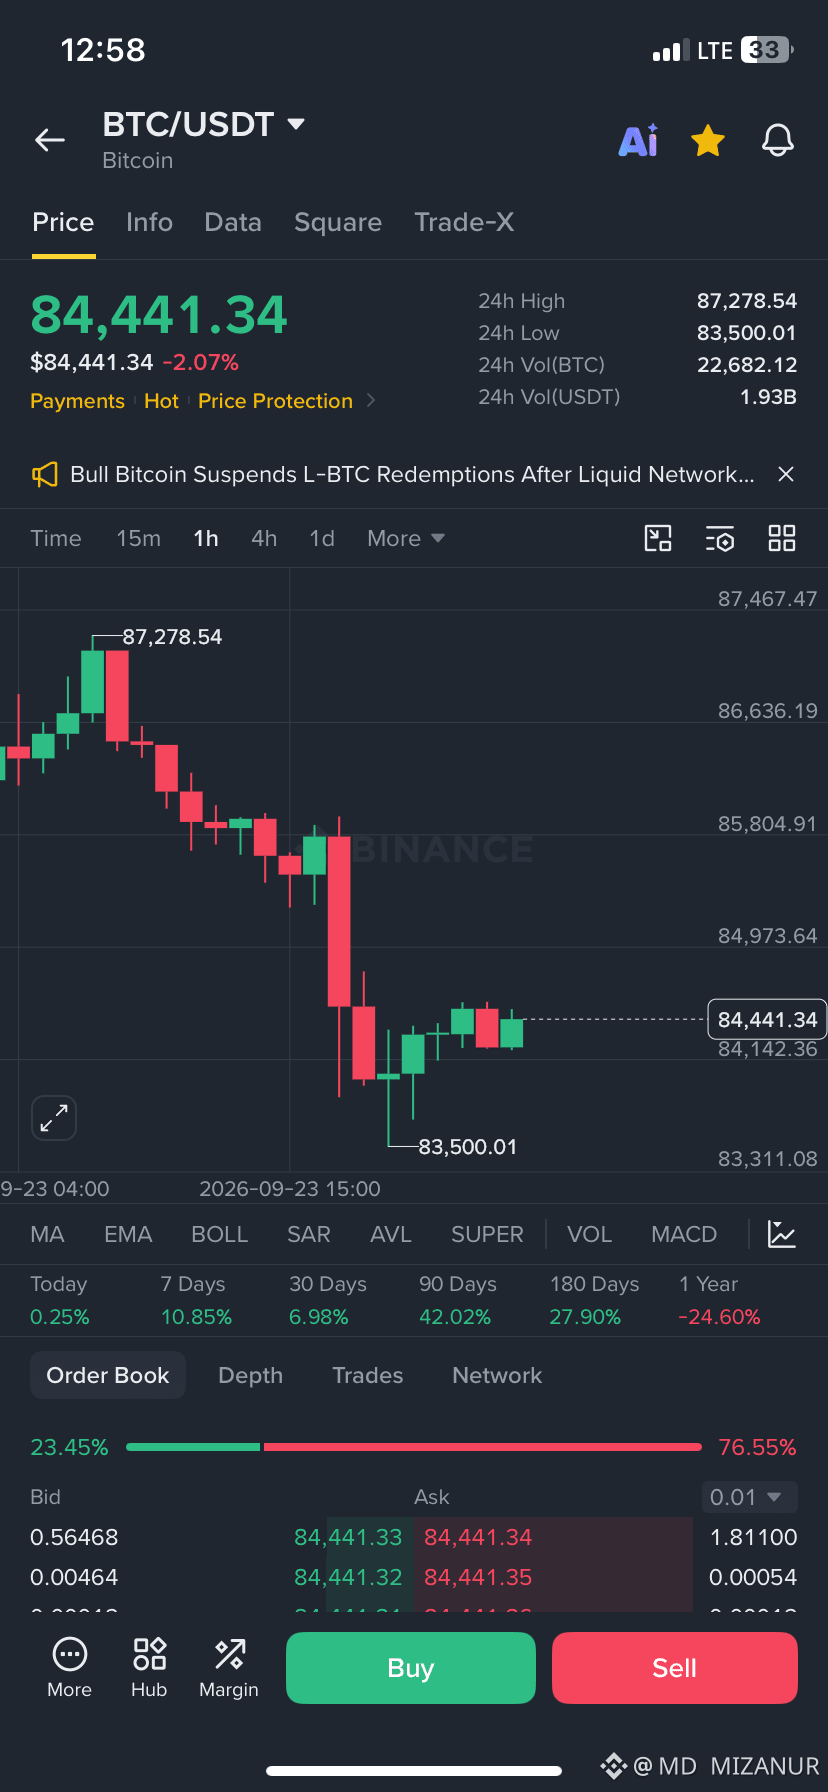Switch to the Info tab
Screen dimensions: 828x1792
[x=149, y=222]
